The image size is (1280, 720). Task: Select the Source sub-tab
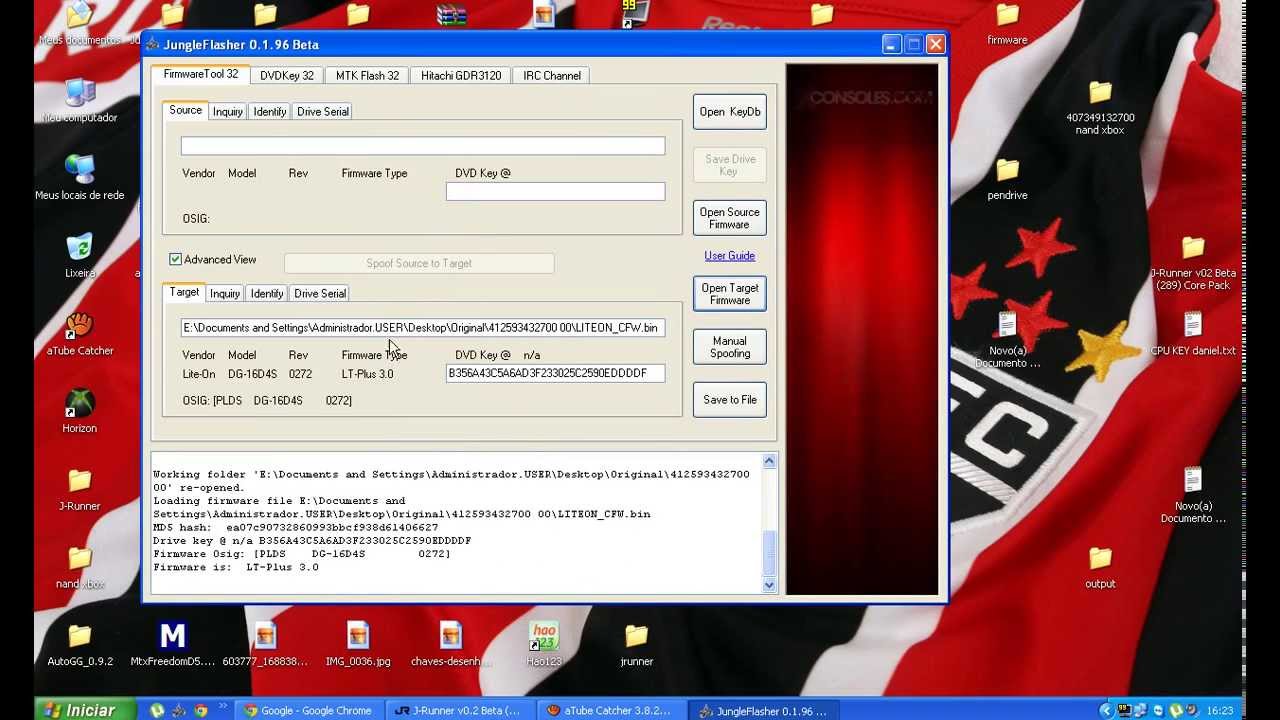tap(185, 110)
